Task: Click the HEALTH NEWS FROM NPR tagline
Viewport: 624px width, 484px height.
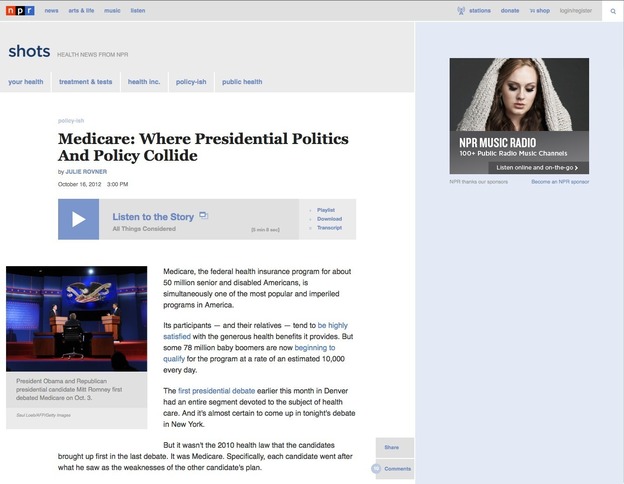Action: tap(92, 55)
